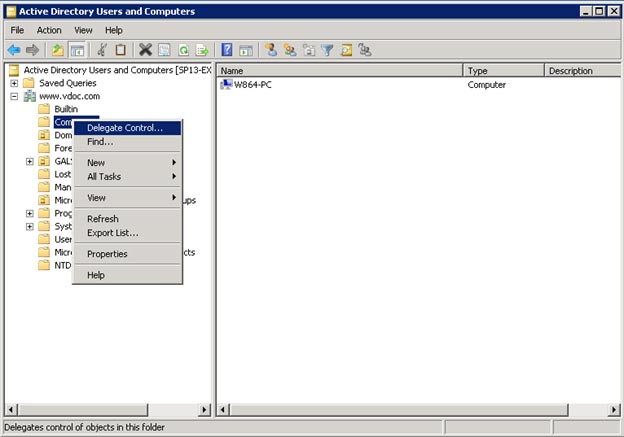624x437 pixels.
Task: Click the Export List toolbar icon
Action: tap(202, 50)
